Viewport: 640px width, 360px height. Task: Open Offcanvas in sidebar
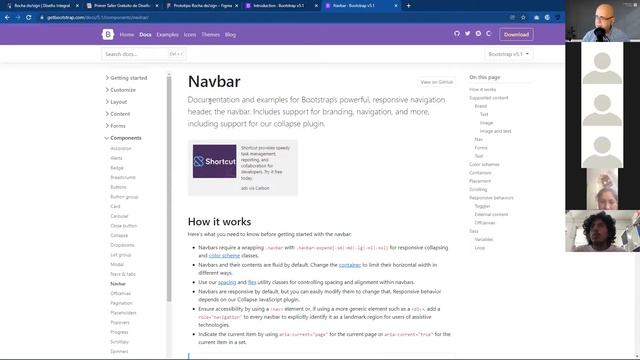(120, 293)
